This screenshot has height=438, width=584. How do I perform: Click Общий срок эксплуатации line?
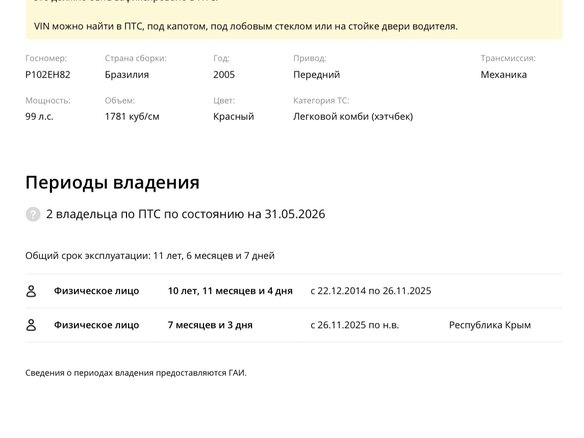click(x=150, y=256)
